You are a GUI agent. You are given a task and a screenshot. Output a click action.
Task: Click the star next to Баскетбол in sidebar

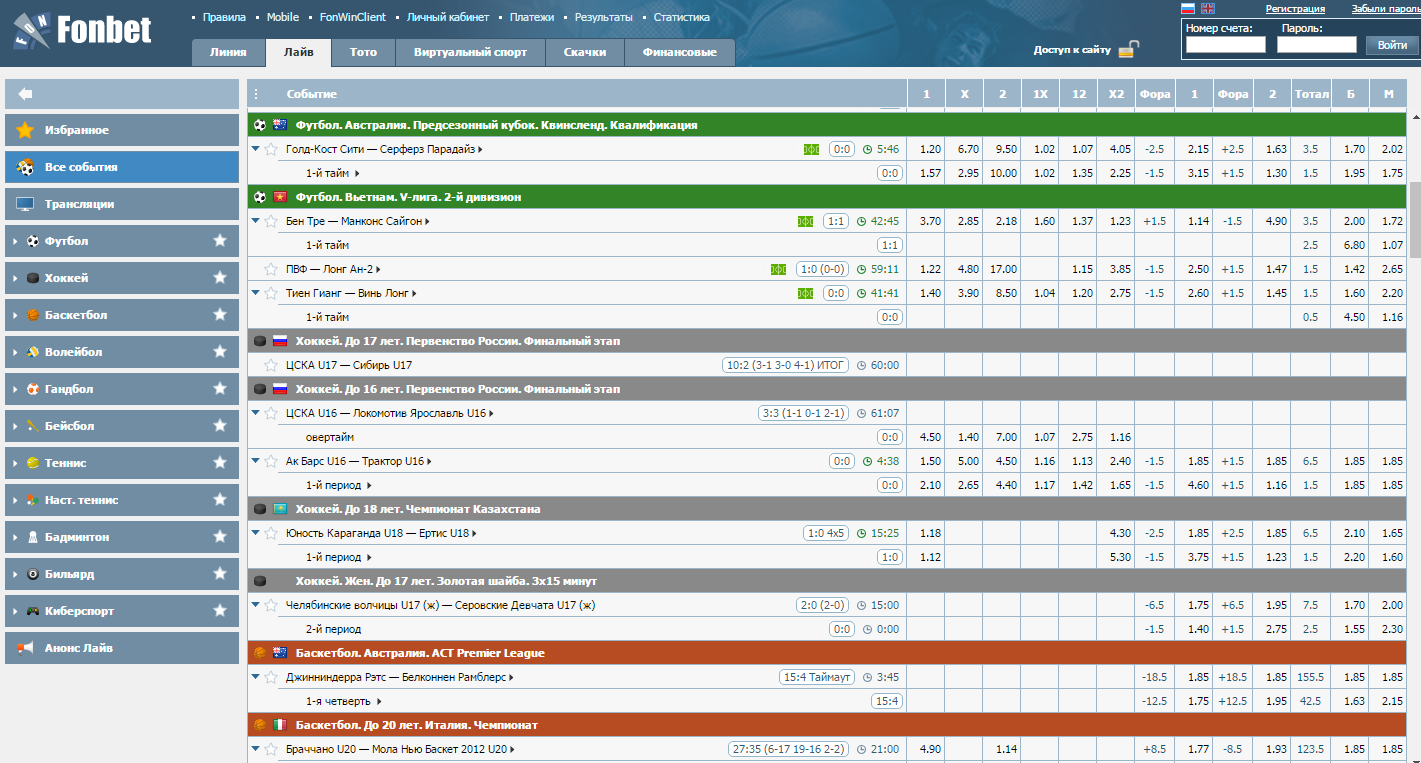coord(219,315)
